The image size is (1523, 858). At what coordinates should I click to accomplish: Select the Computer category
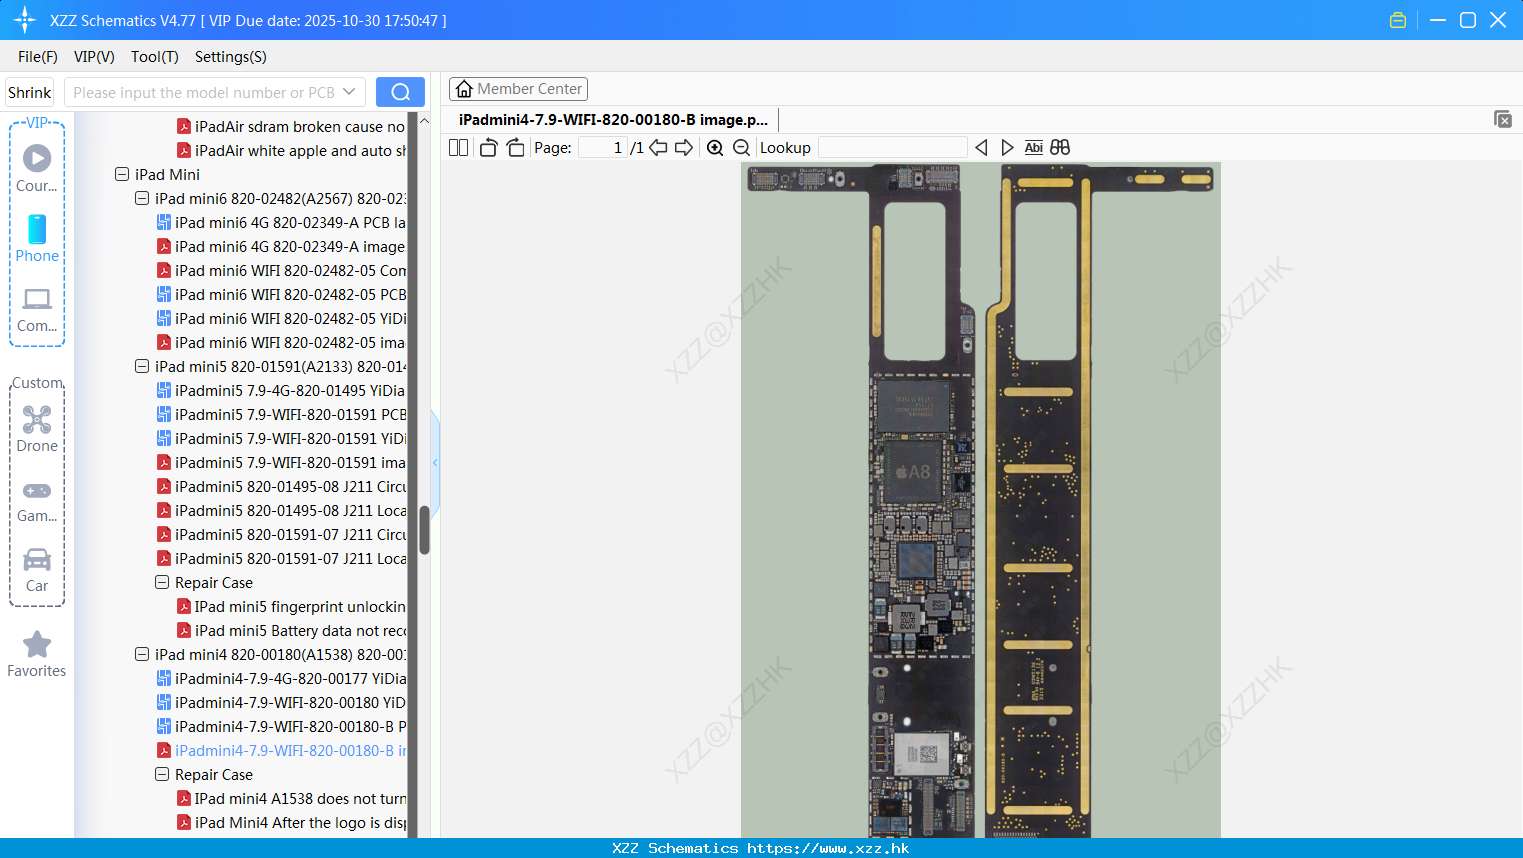[37, 310]
